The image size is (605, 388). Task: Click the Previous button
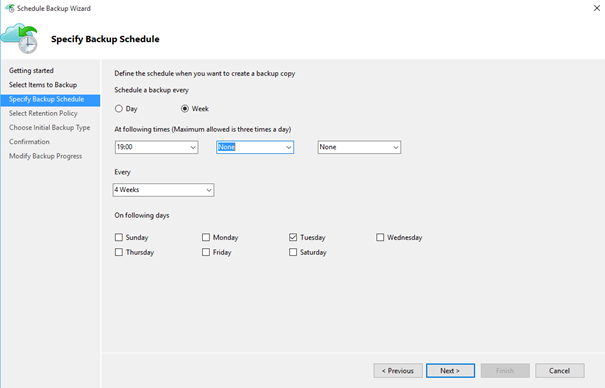pyautogui.click(x=398, y=371)
